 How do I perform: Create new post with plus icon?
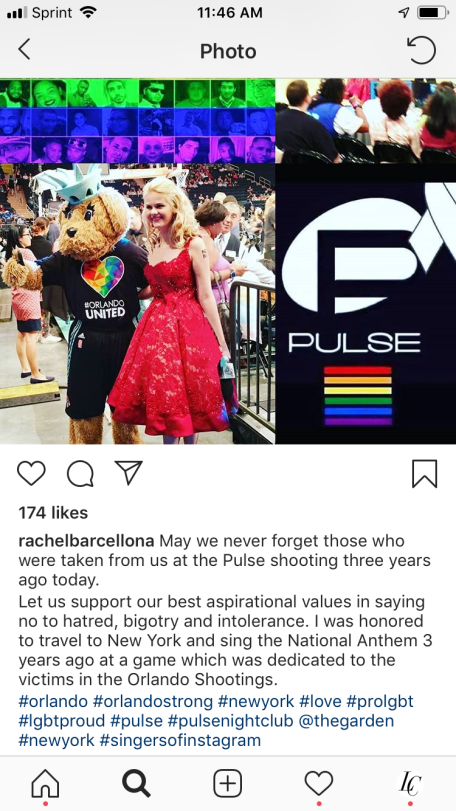point(227,784)
